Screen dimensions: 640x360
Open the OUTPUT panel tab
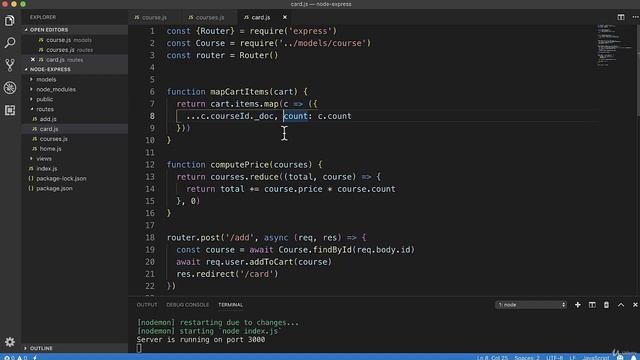coord(147,305)
